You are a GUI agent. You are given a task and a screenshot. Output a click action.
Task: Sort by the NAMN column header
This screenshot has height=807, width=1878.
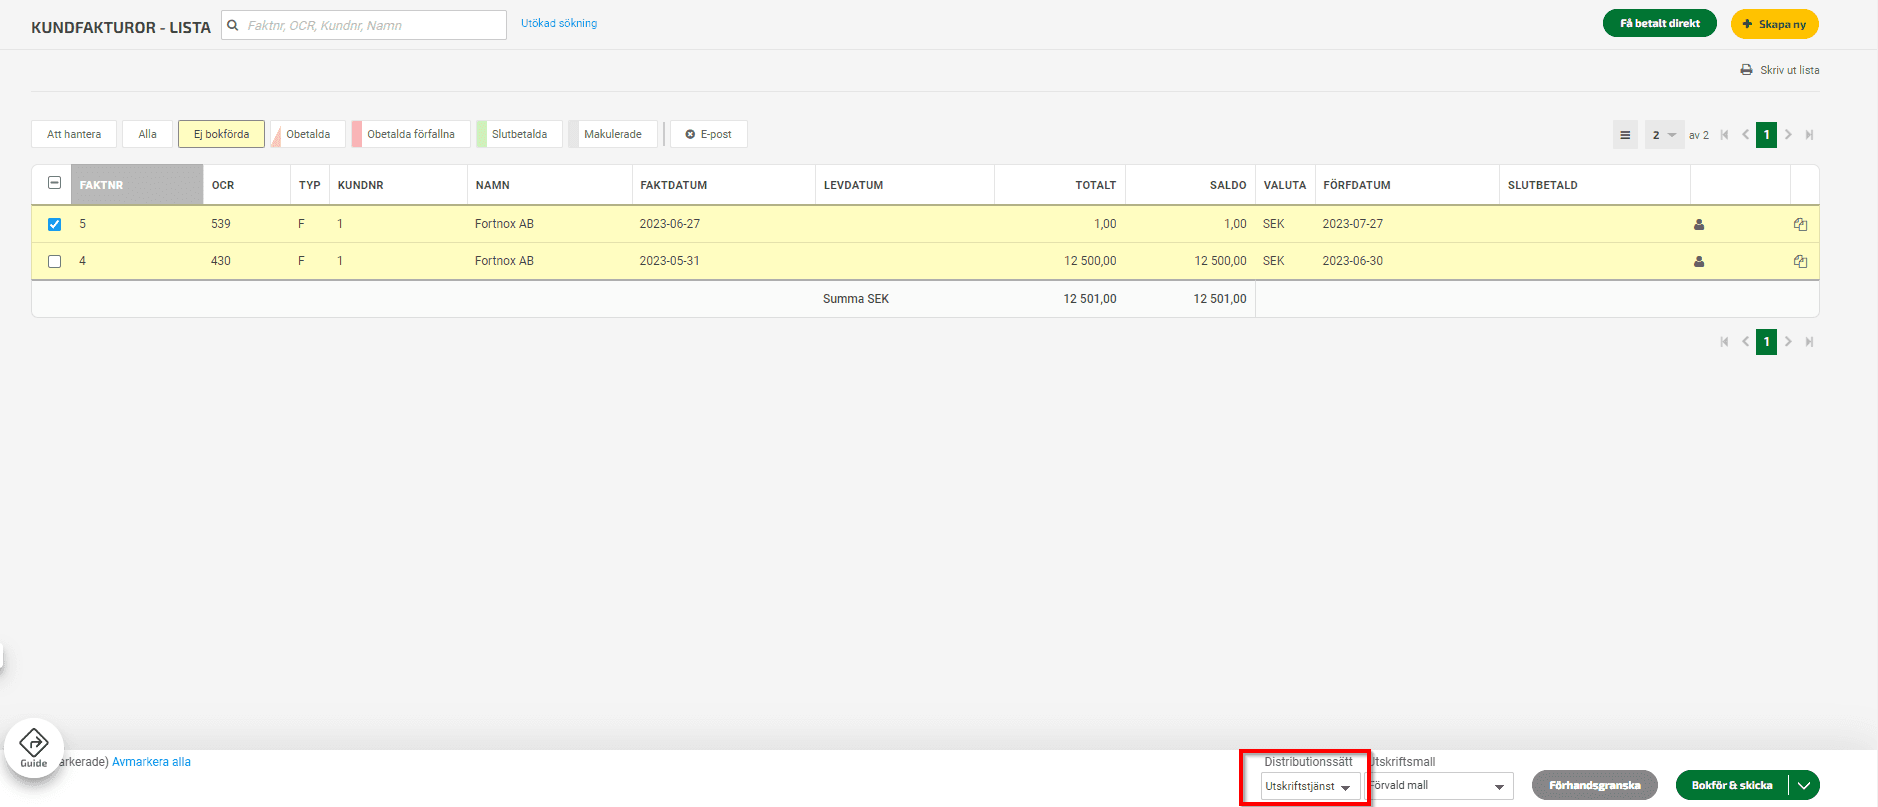[550, 185]
